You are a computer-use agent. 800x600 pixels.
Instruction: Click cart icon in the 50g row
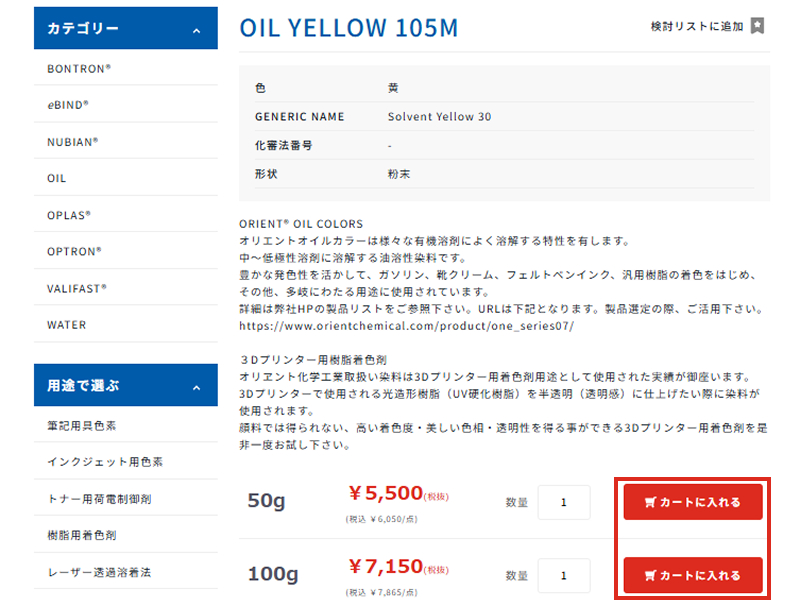(x=651, y=503)
